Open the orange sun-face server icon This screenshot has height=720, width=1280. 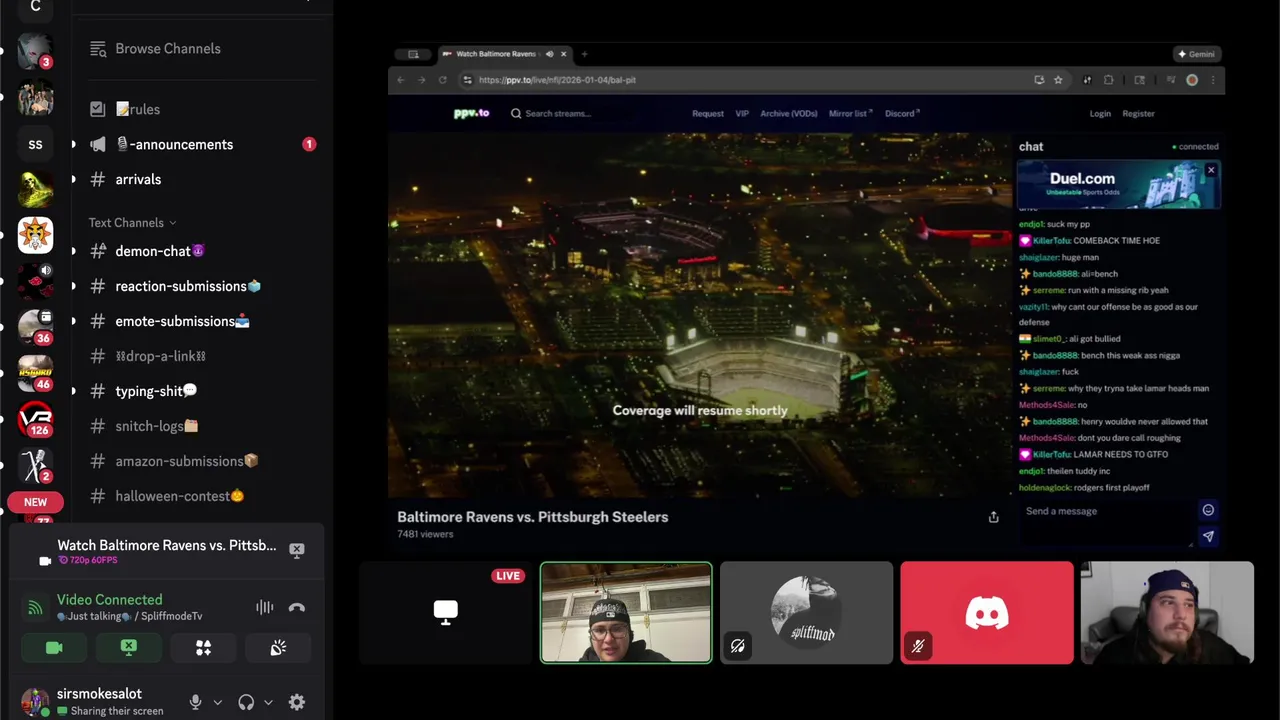(35, 235)
